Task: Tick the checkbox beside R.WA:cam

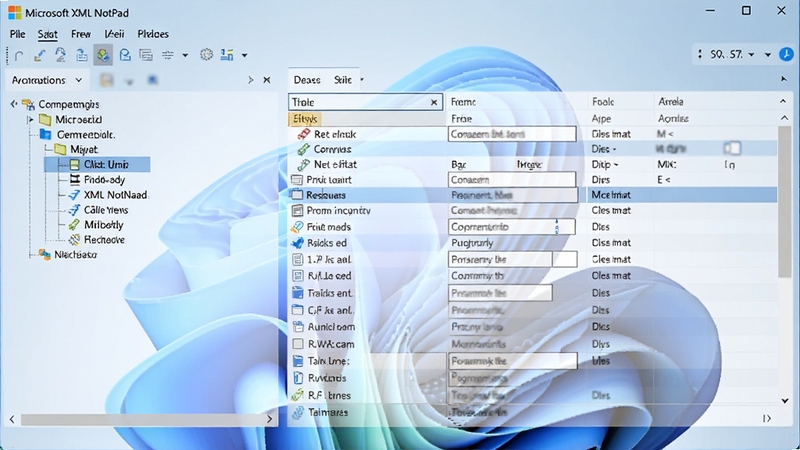Action: point(297,344)
